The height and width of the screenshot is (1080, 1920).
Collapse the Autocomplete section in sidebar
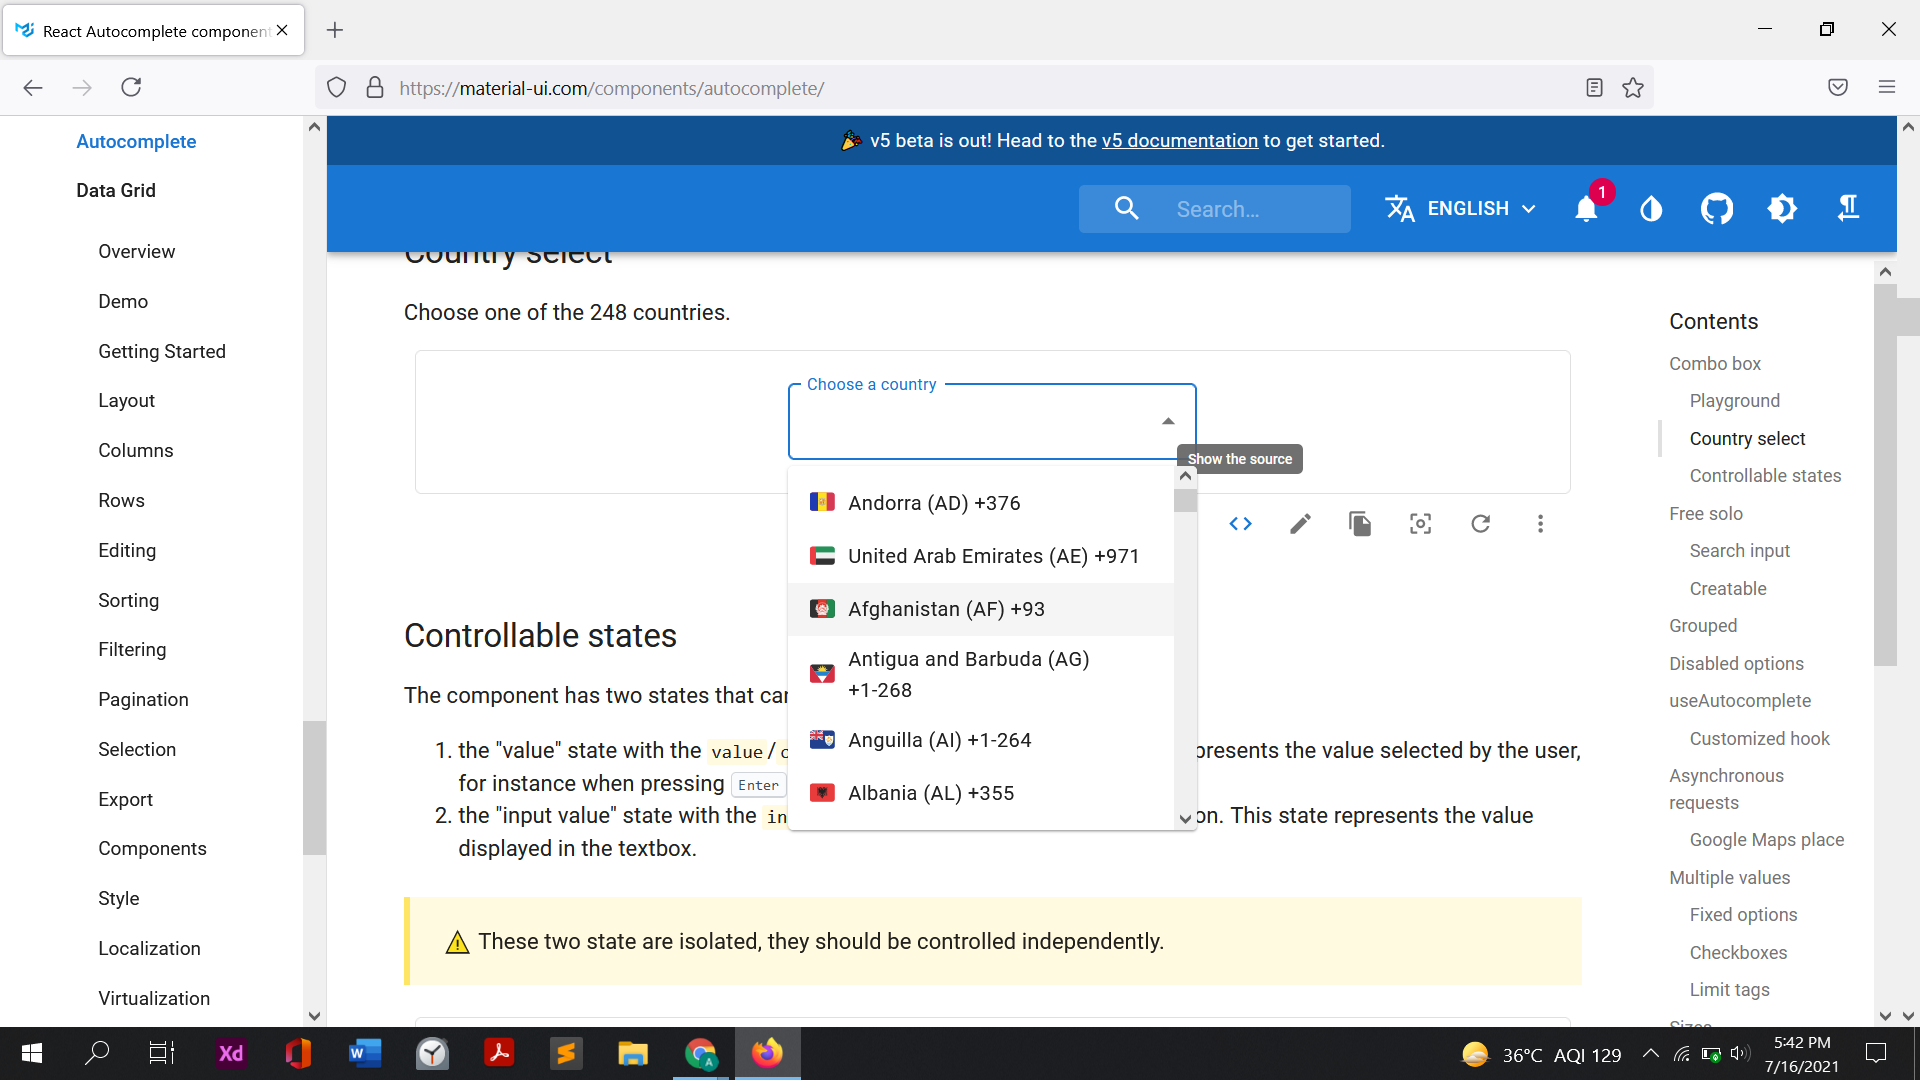(x=136, y=141)
